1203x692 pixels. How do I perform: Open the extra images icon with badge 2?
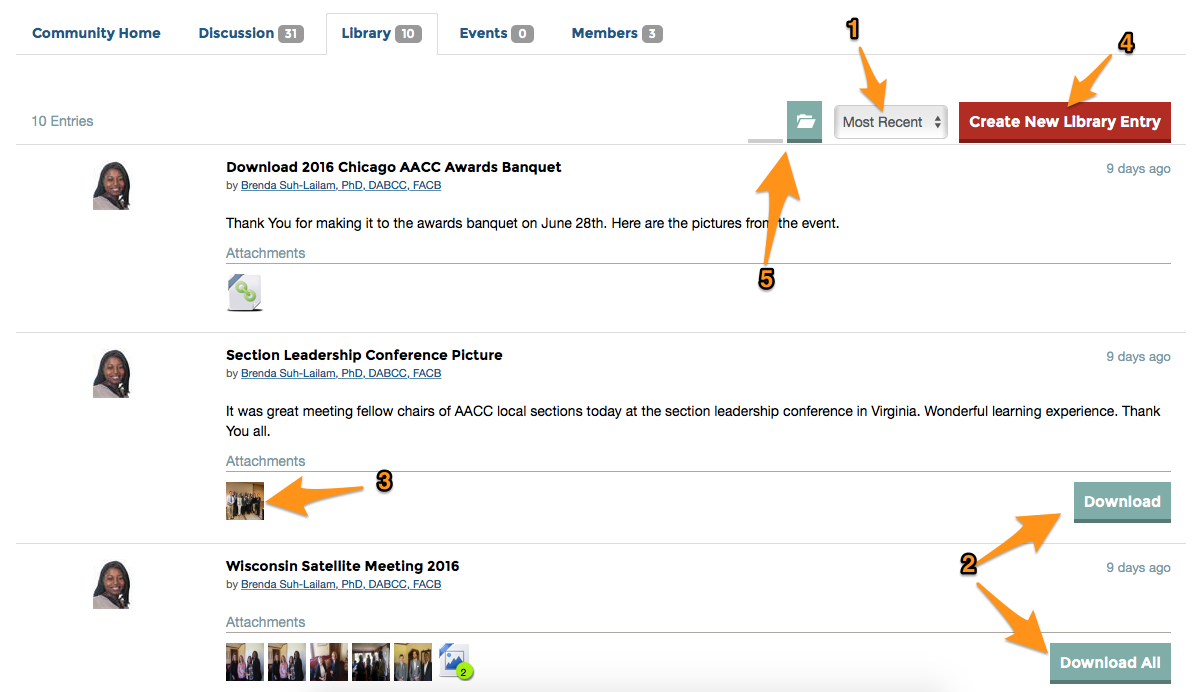[455, 661]
